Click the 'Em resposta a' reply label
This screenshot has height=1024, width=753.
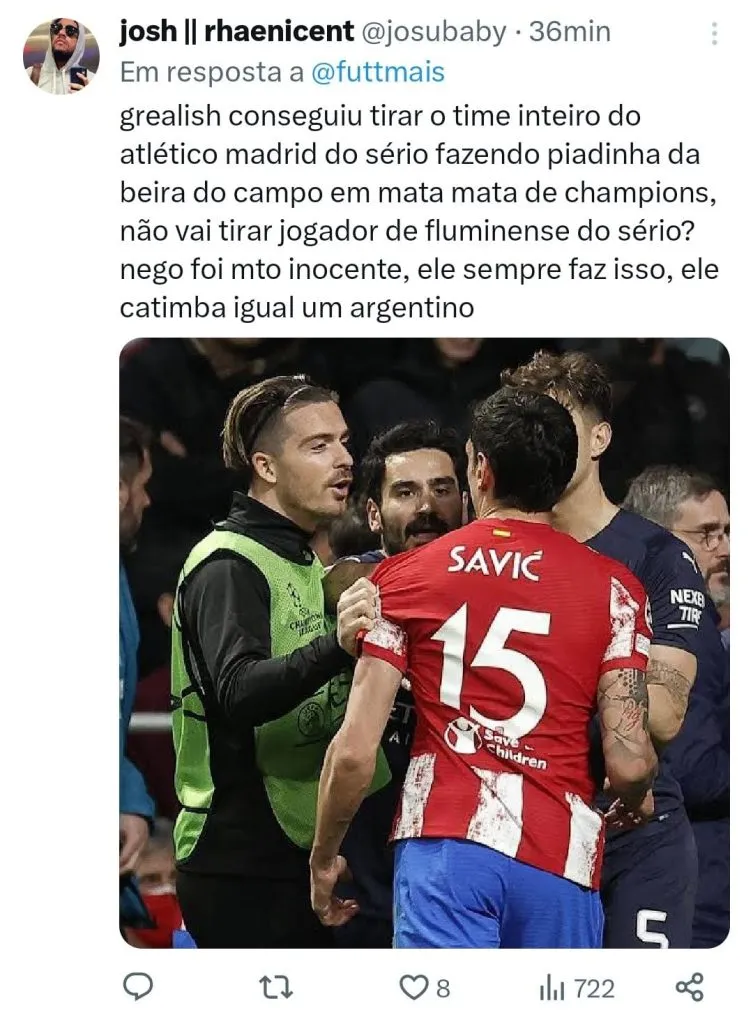click(212, 72)
